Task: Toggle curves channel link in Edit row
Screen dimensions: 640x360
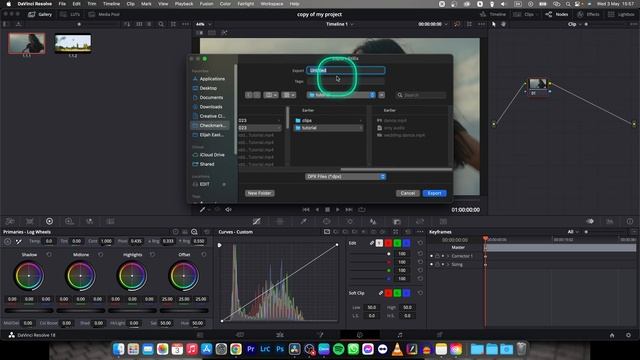Action: click(371, 243)
